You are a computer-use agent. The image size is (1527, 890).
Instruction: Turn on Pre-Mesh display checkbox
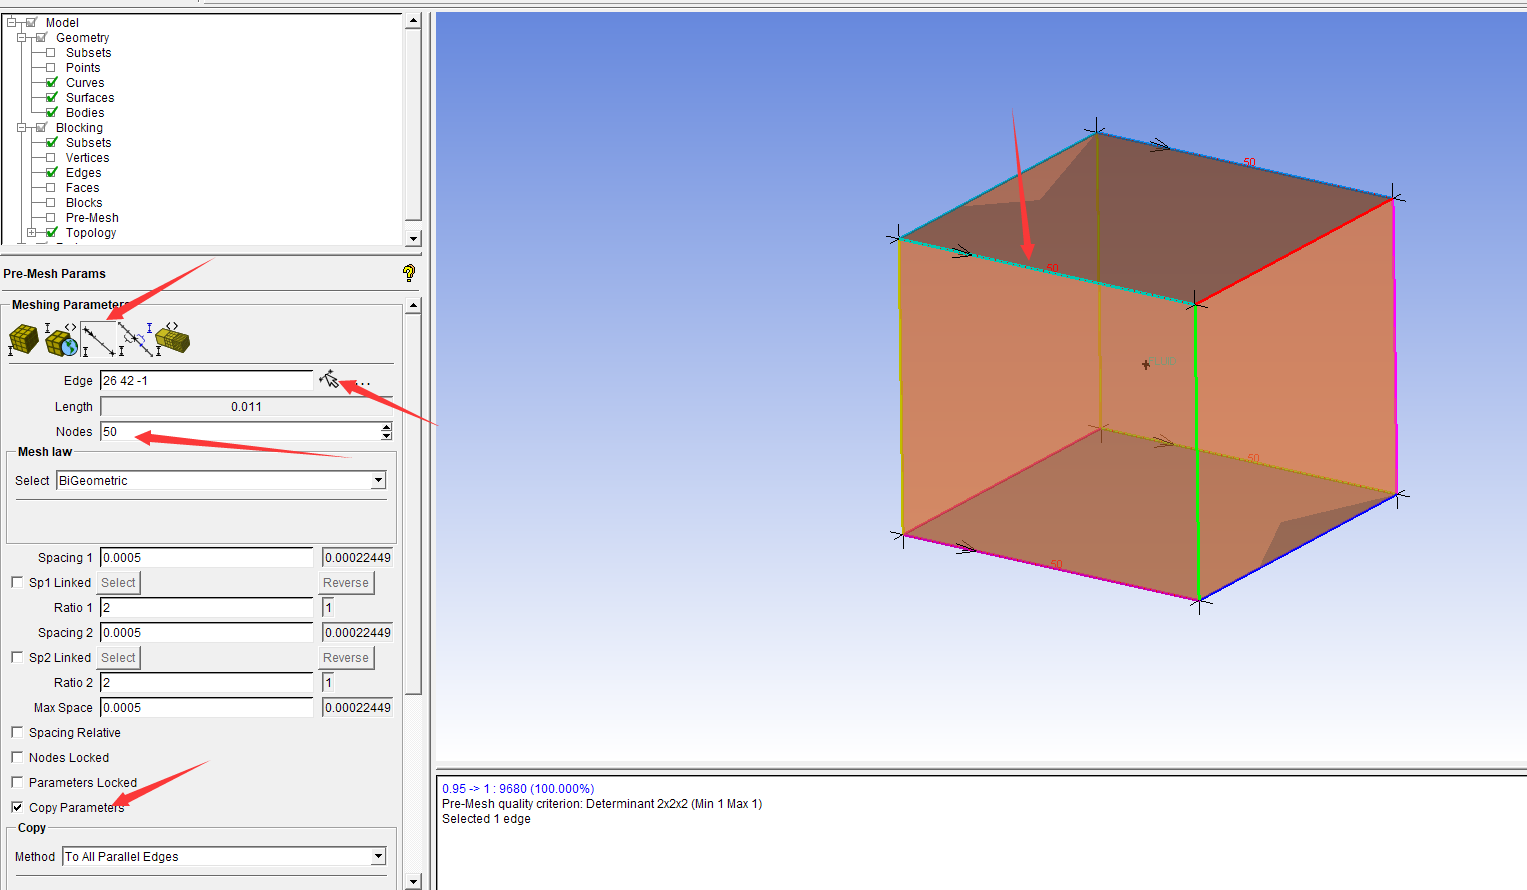point(51,218)
